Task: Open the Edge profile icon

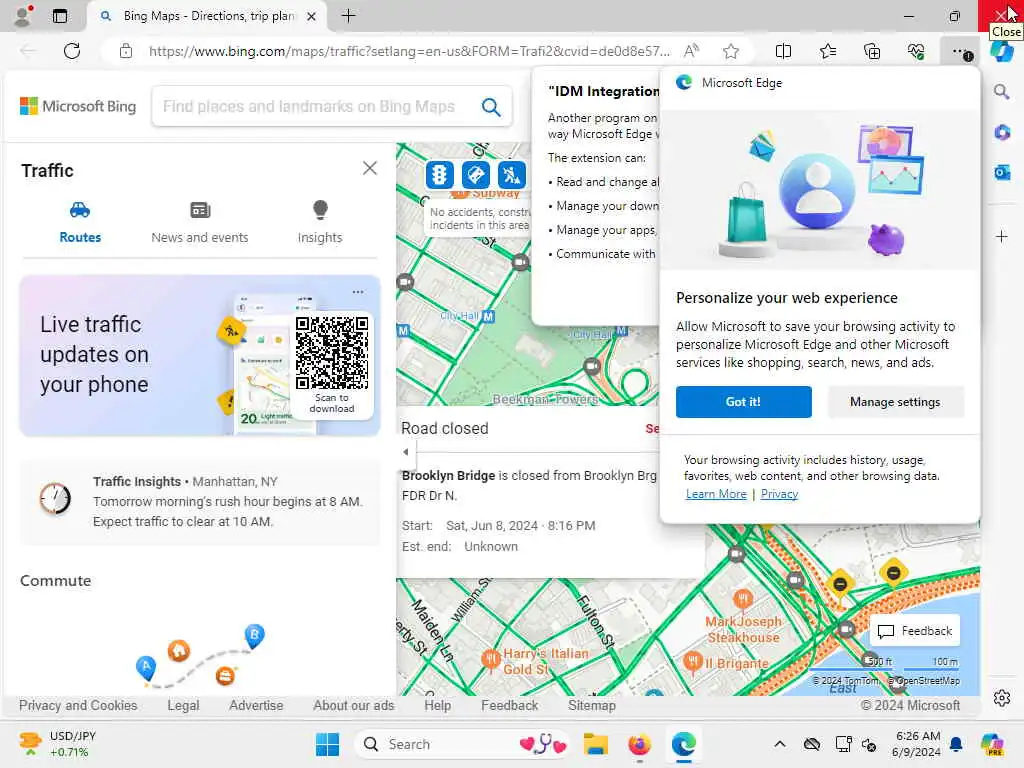Action: click(24, 16)
